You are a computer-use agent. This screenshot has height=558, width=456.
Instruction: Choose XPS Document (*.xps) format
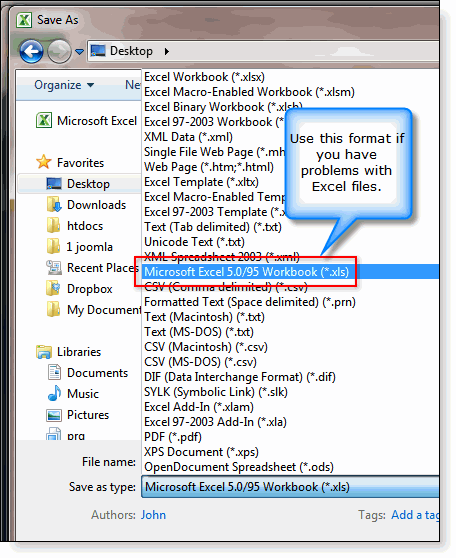201,452
